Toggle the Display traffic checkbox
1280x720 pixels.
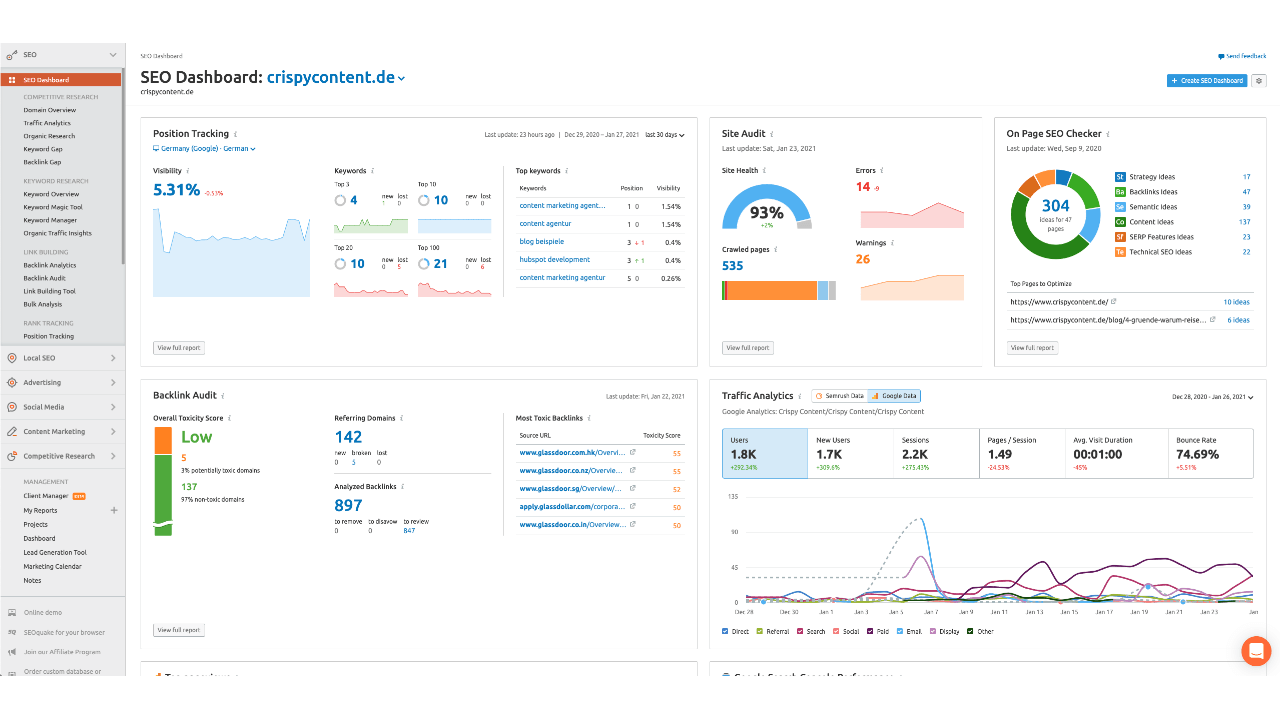click(x=933, y=632)
